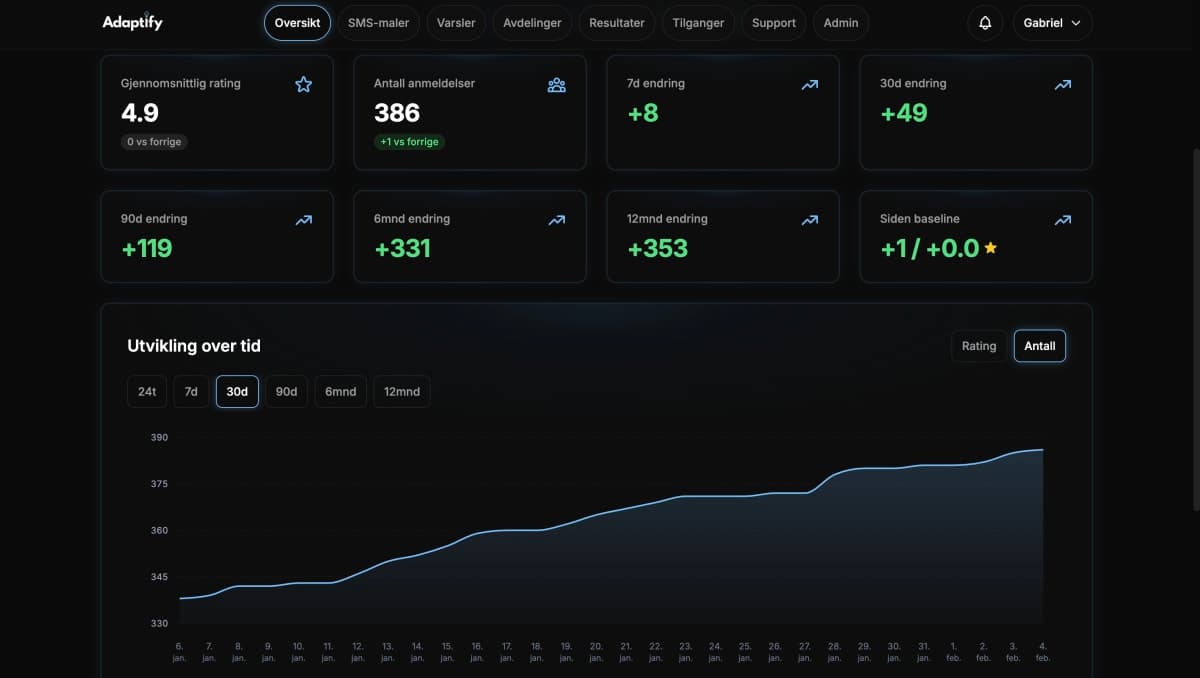Switch chart to Rating view
This screenshot has height=678, width=1200.
978,346
